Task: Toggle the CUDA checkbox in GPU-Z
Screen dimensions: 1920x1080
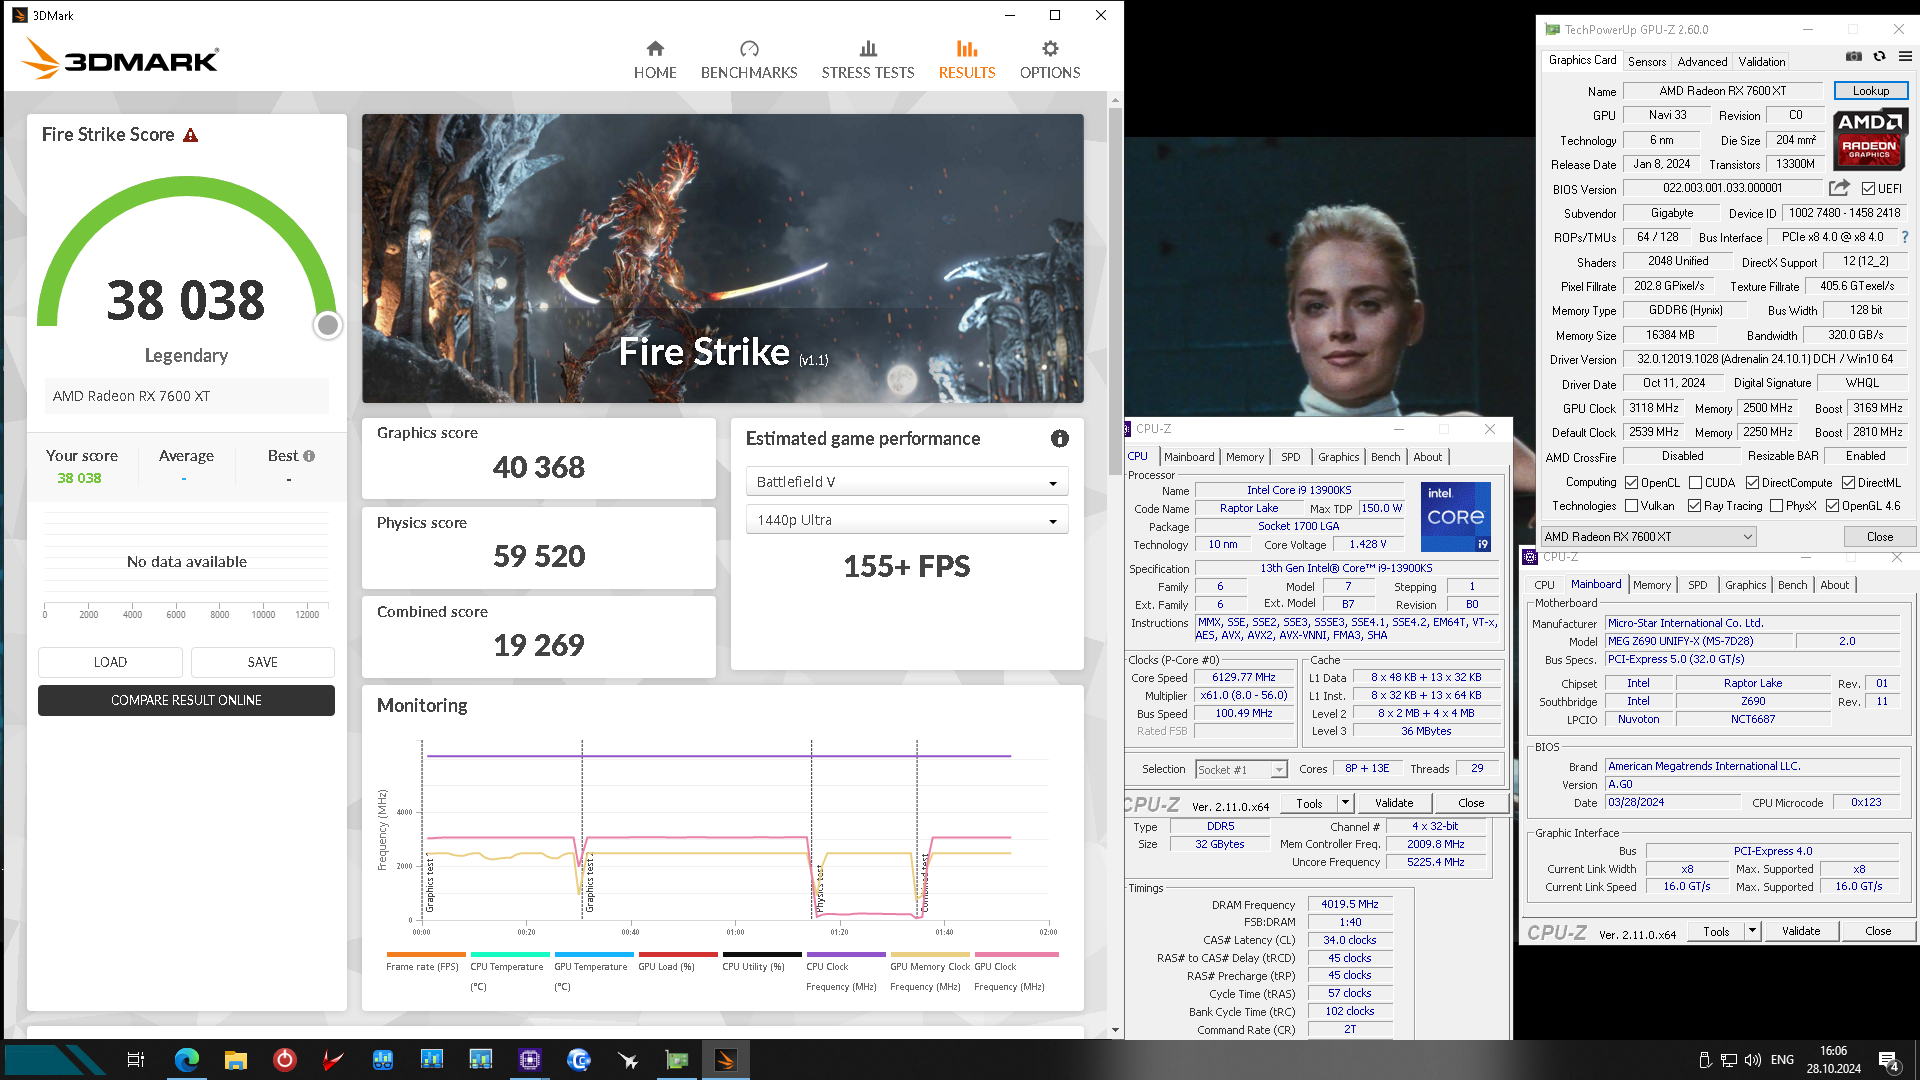Action: pos(1695,483)
